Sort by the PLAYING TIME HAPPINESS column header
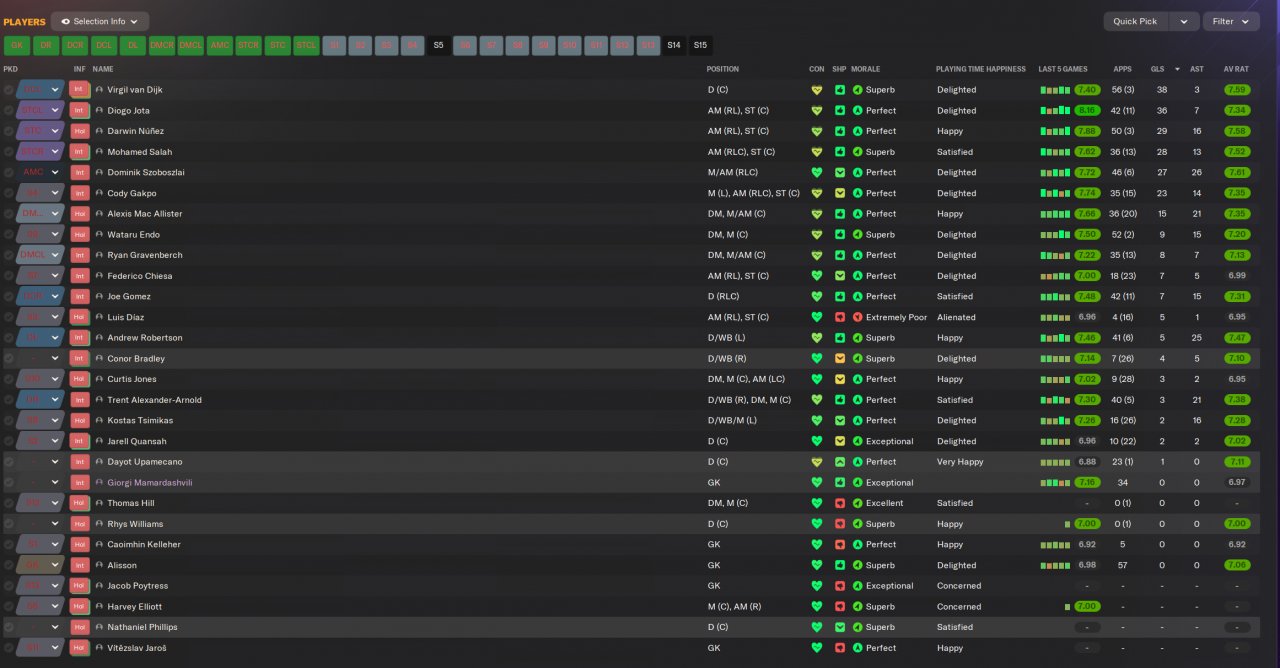The width and height of the screenshot is (1280, 668). tap(981, 69)
